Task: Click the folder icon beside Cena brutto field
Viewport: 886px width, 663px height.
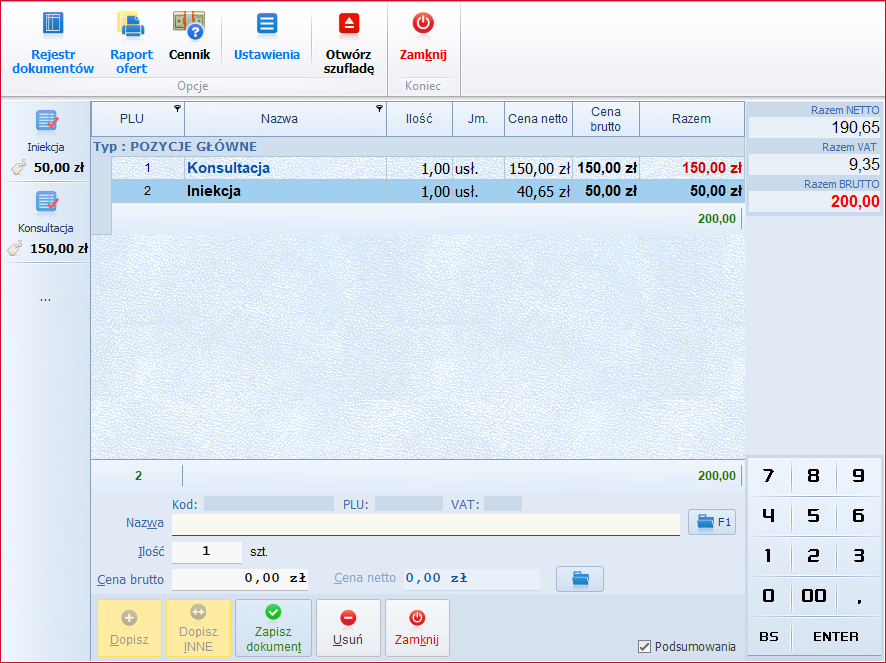Action: click(x=580, y=578)
